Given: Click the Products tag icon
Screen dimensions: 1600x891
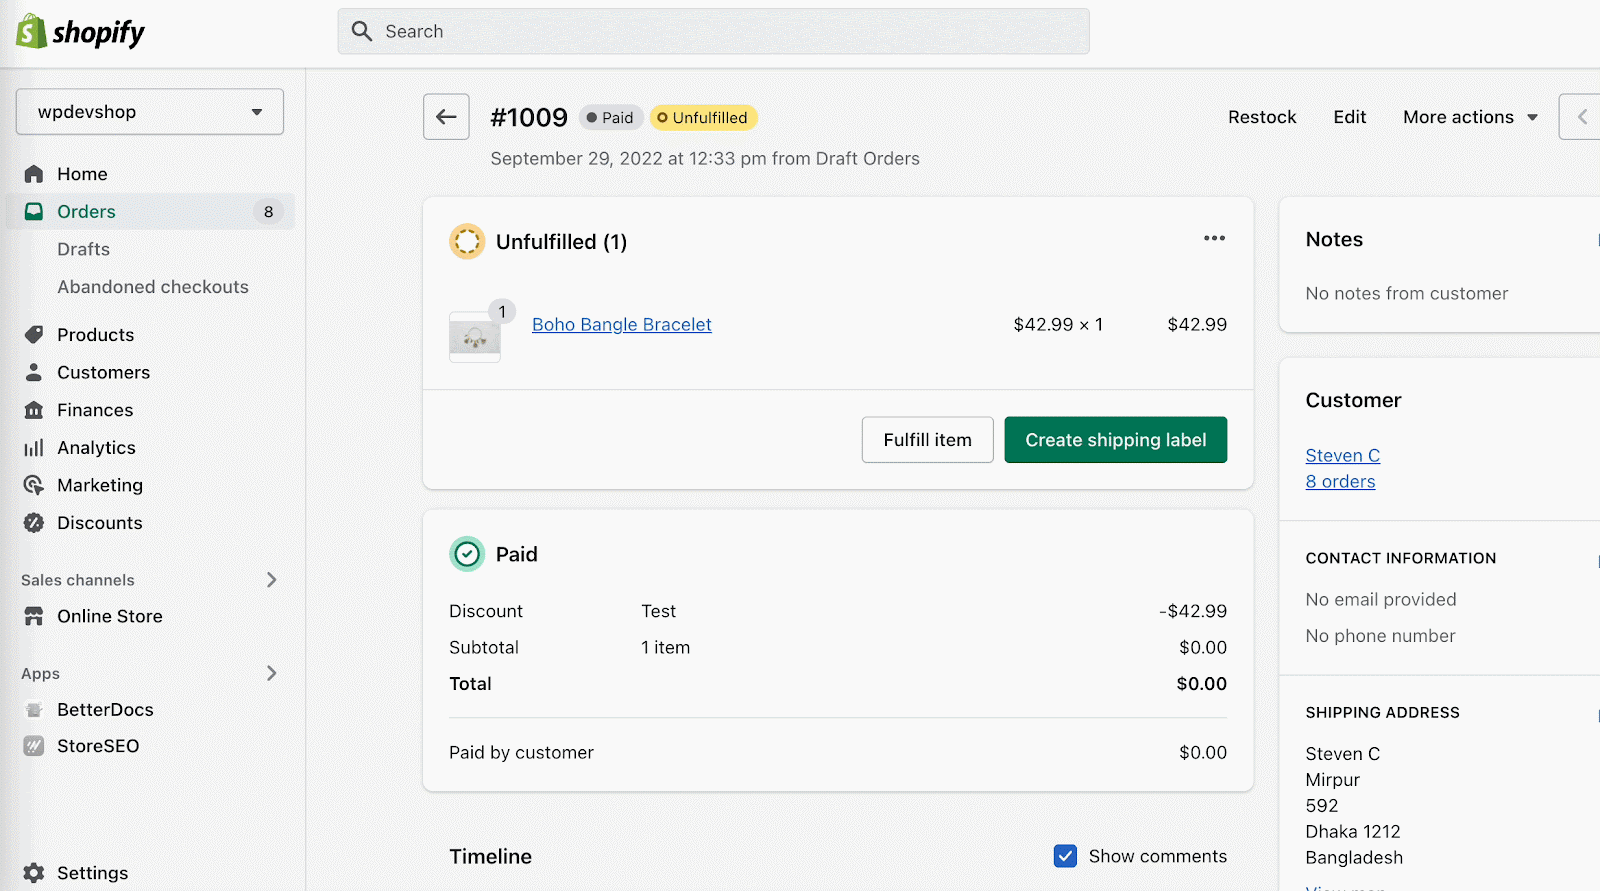Looking at the screenshot, I should coord(34,335).
